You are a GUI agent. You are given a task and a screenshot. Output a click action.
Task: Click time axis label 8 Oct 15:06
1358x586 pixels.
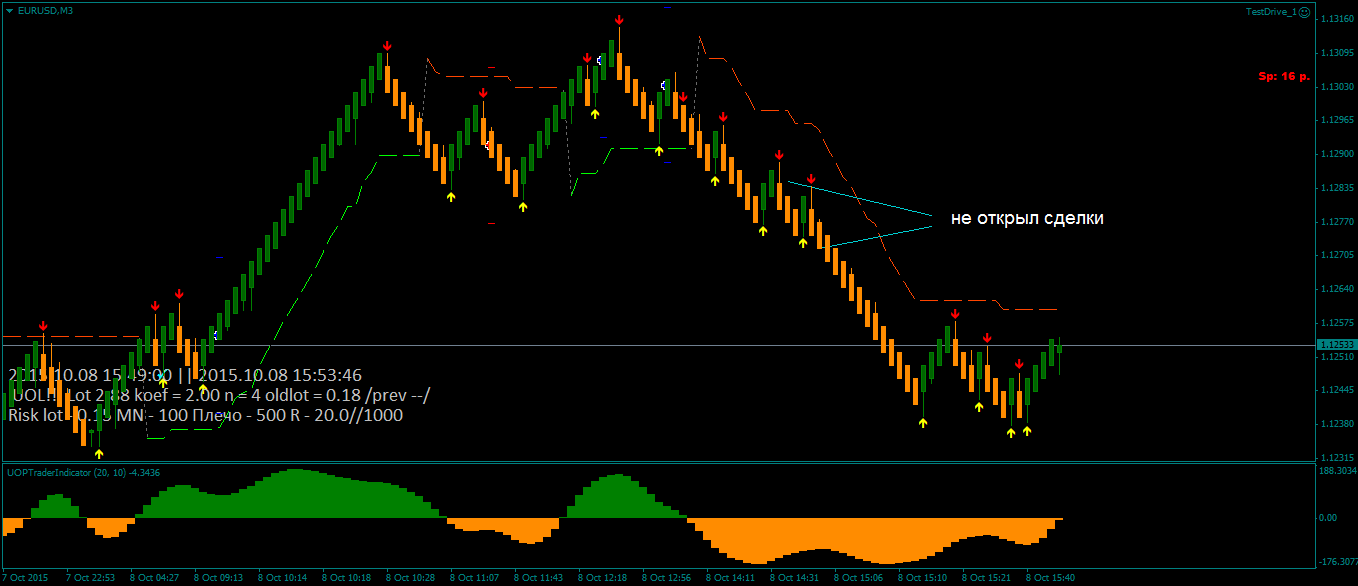[858, 578]
